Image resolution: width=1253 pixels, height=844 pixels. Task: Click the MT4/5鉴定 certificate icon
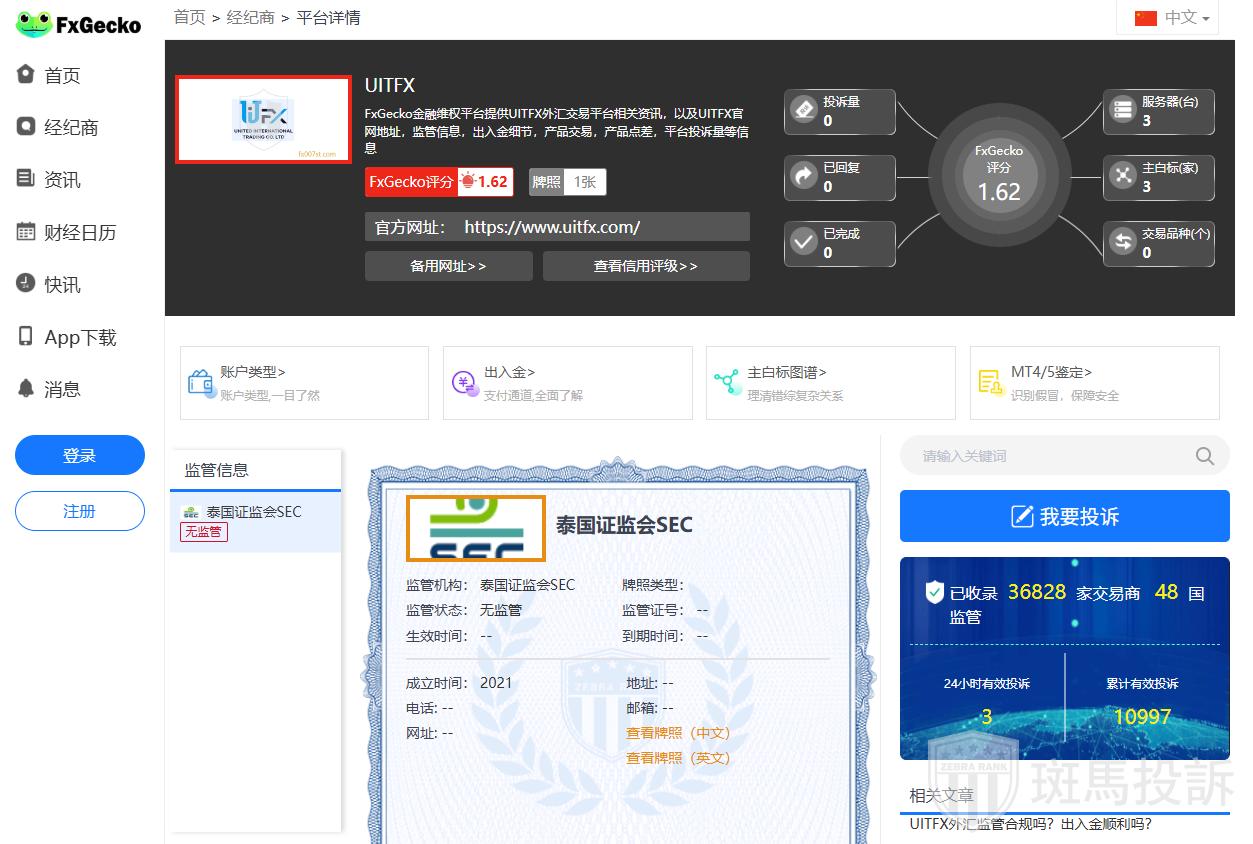click(x=990, y=383)
